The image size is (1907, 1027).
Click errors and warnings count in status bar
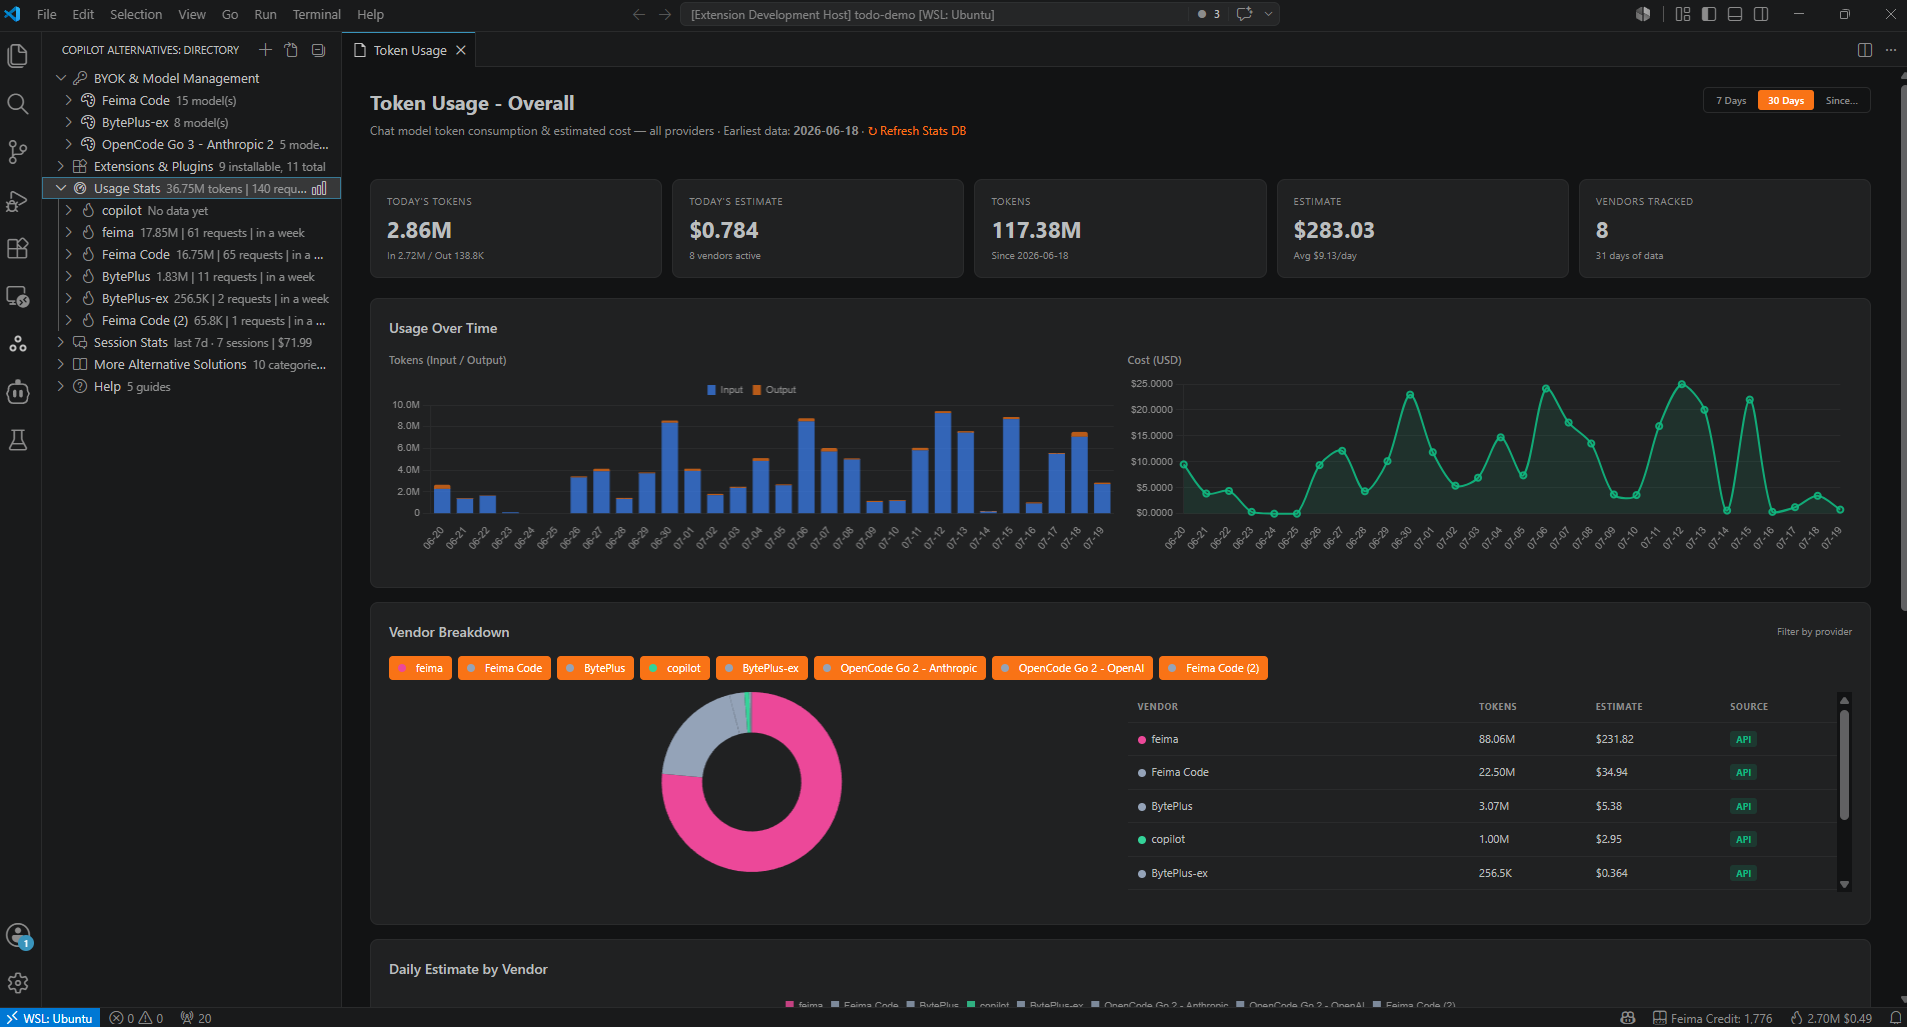point(136,1018)
